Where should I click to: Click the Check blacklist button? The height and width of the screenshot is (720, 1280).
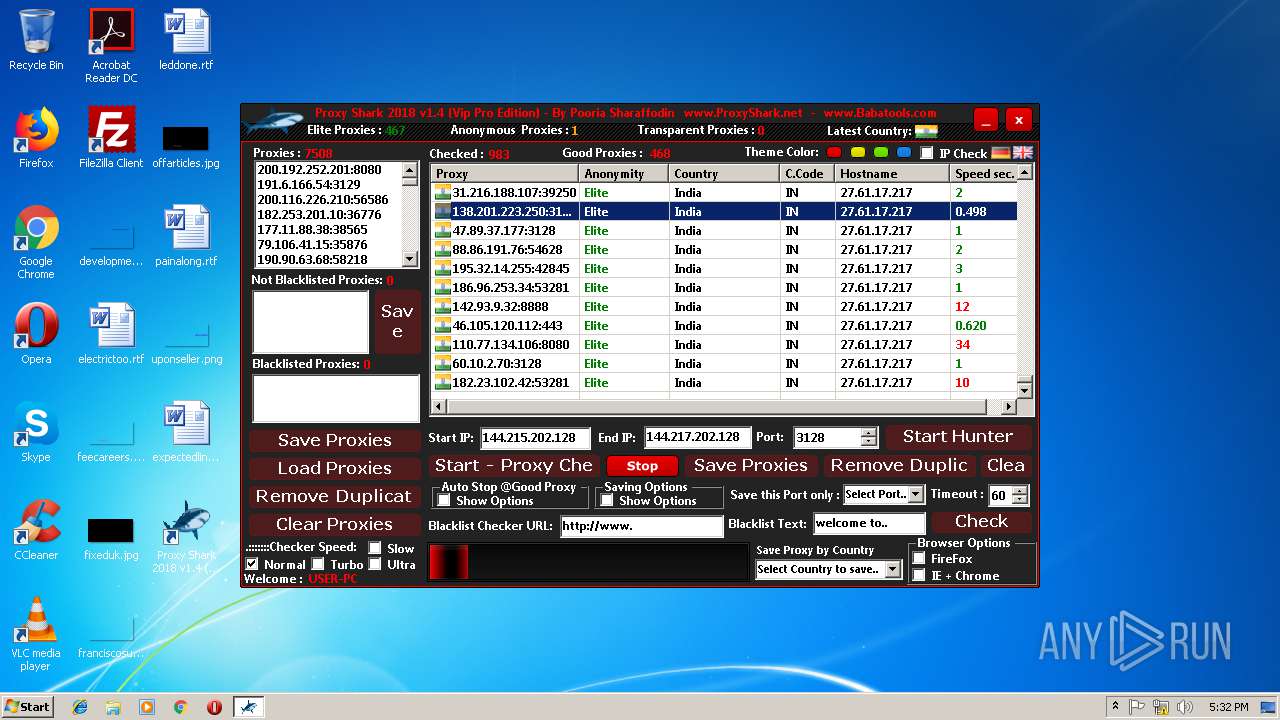981,521
